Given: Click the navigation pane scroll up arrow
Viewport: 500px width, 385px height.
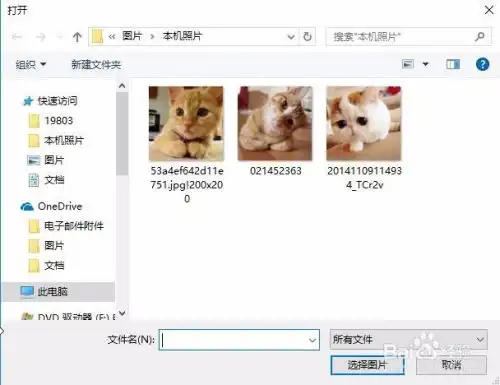Looking at the screenshot, I should click(122, 86).
